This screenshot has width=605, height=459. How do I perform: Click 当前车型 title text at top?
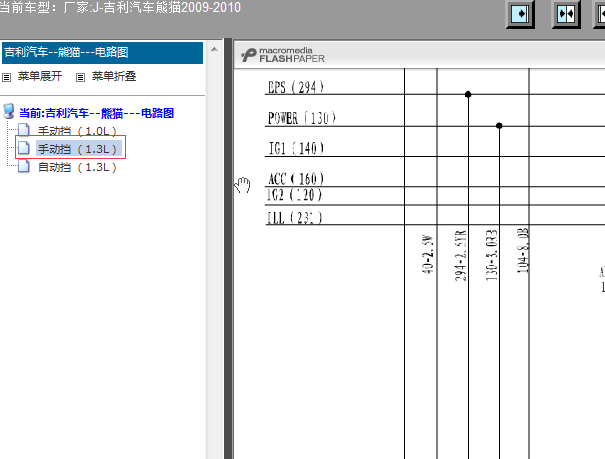(120, 7)
